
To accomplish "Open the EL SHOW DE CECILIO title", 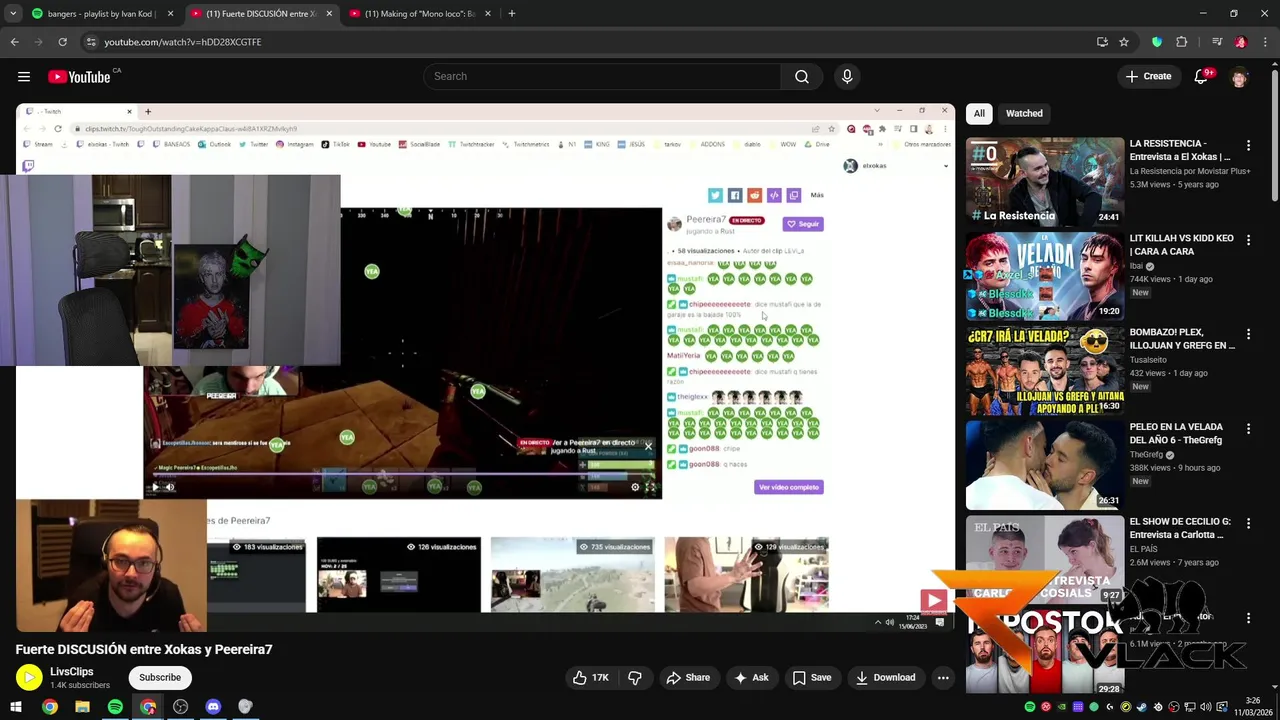I will tap(1180, 528).
